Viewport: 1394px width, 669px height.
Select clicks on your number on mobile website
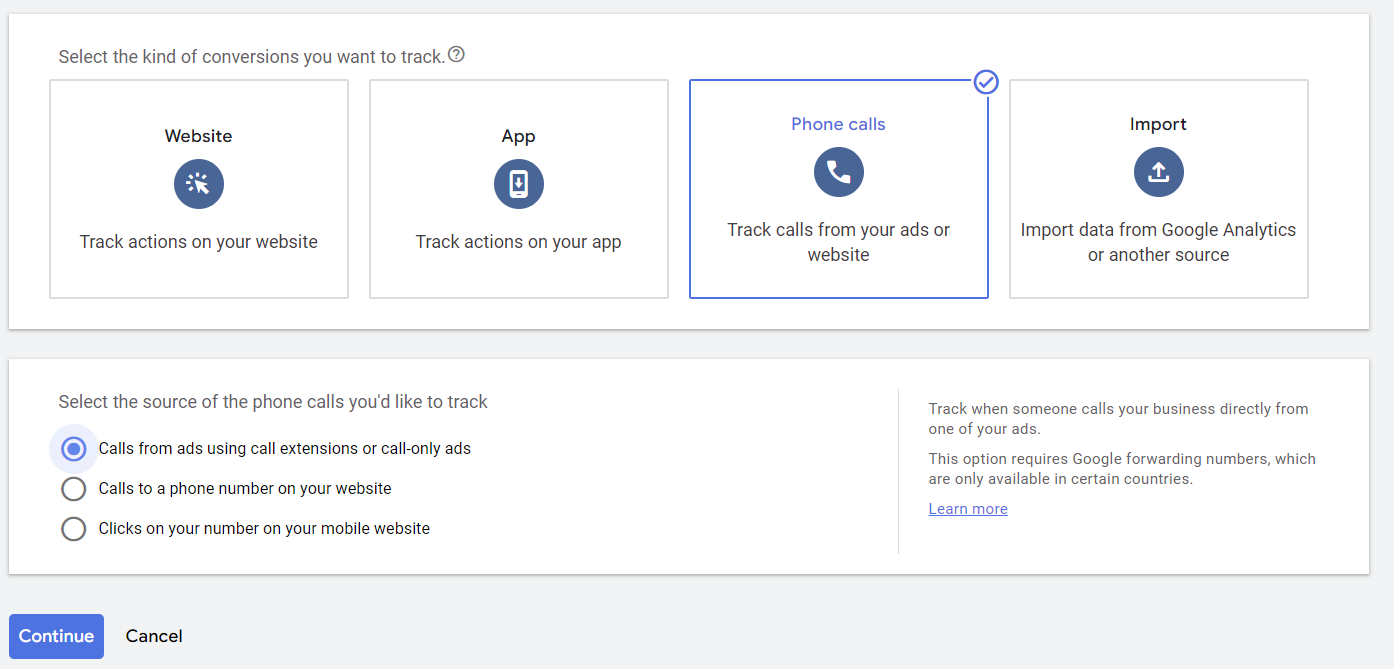74,529
